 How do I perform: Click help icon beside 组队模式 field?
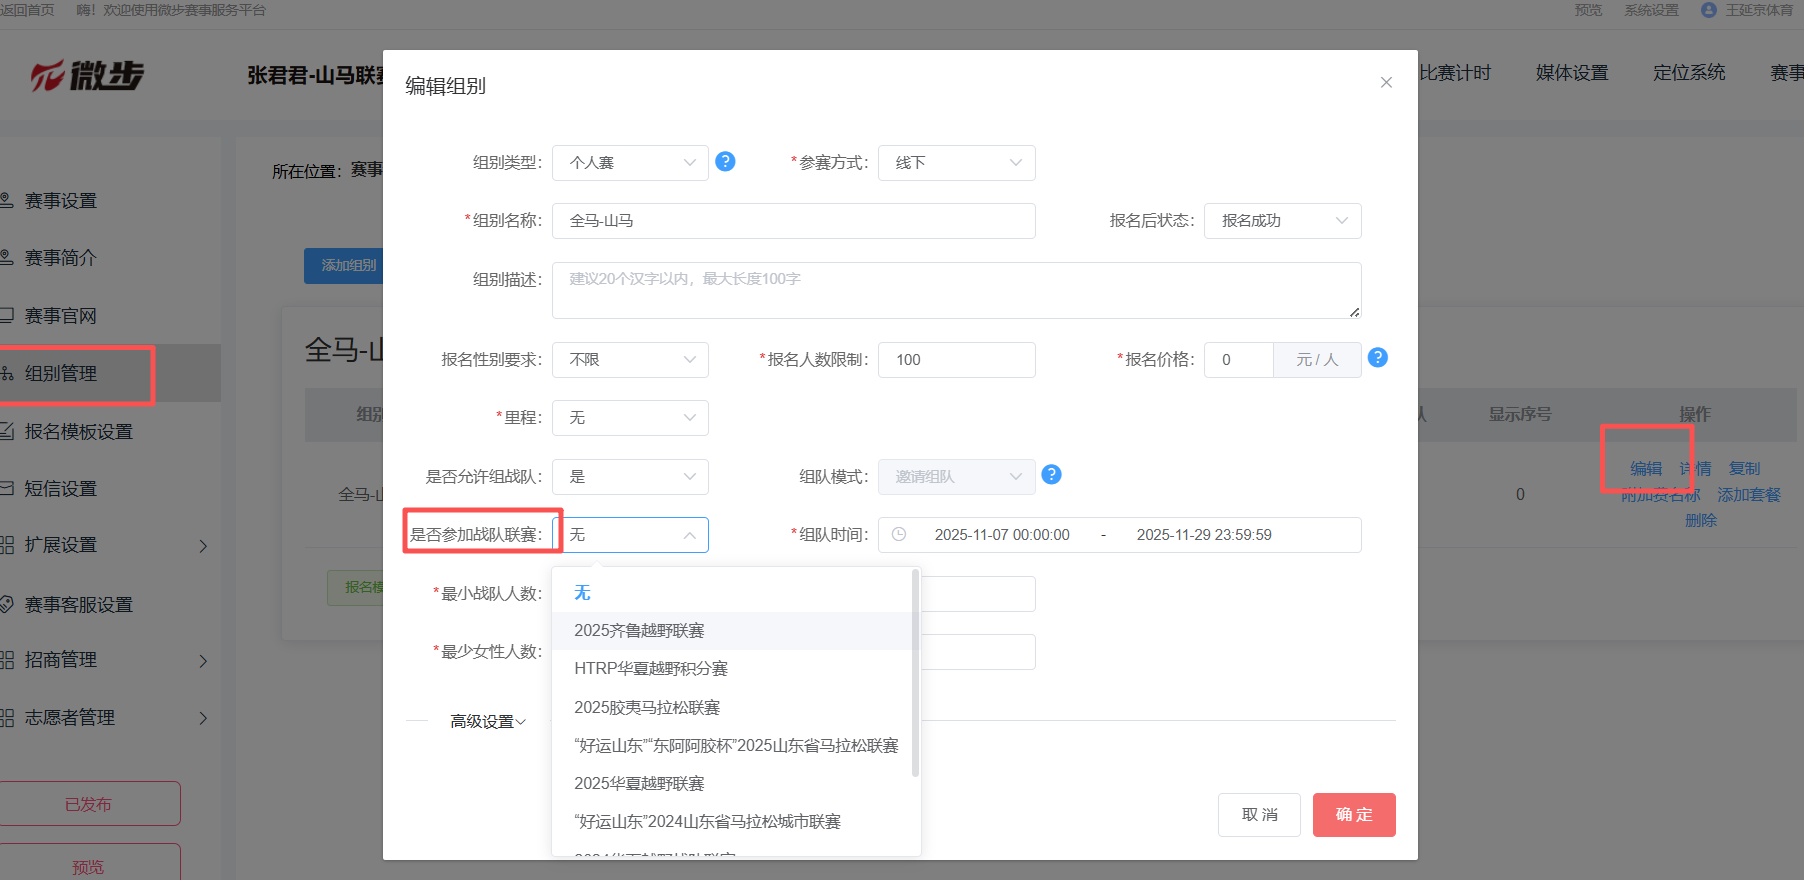[x=1051, y=475]
